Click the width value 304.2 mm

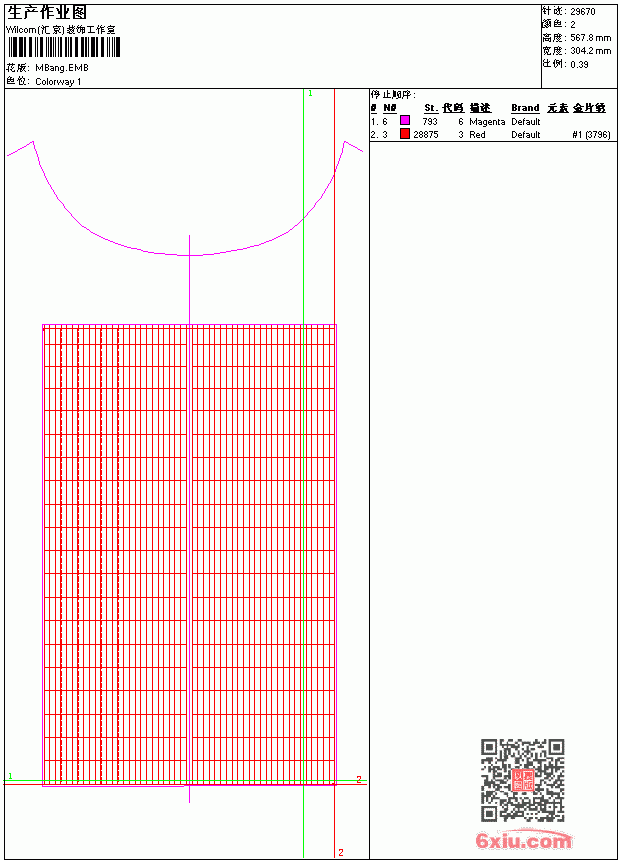coord(590,51)
